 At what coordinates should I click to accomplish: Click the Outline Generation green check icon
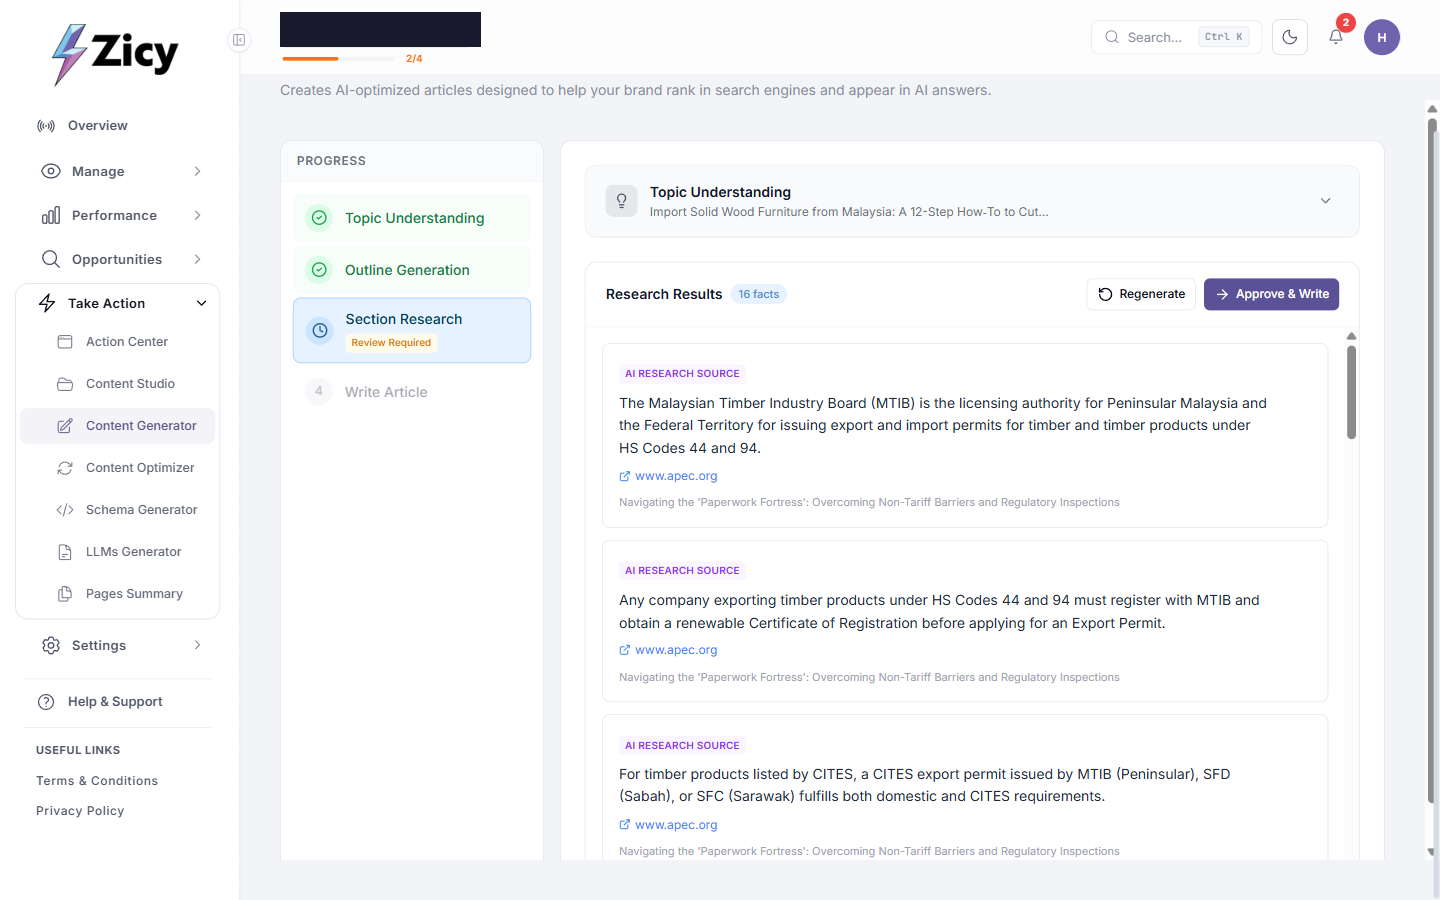pos(319,270)
